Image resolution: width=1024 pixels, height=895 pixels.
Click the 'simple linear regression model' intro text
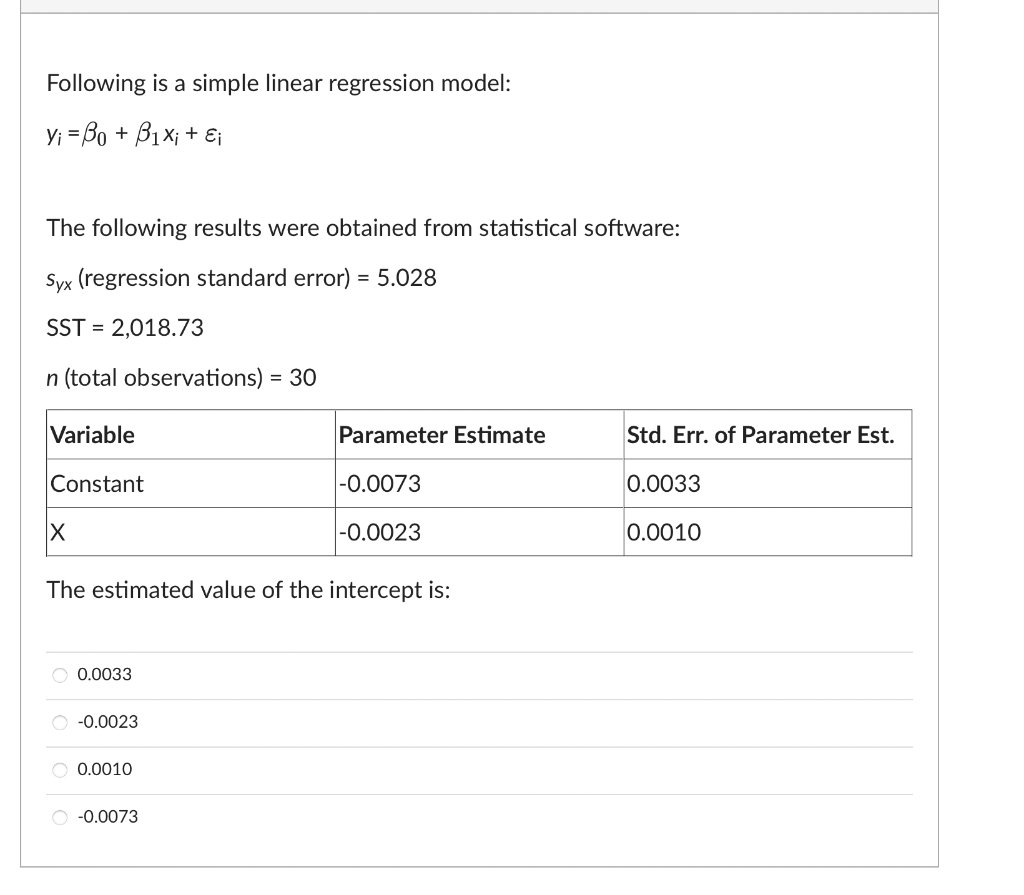278,84
